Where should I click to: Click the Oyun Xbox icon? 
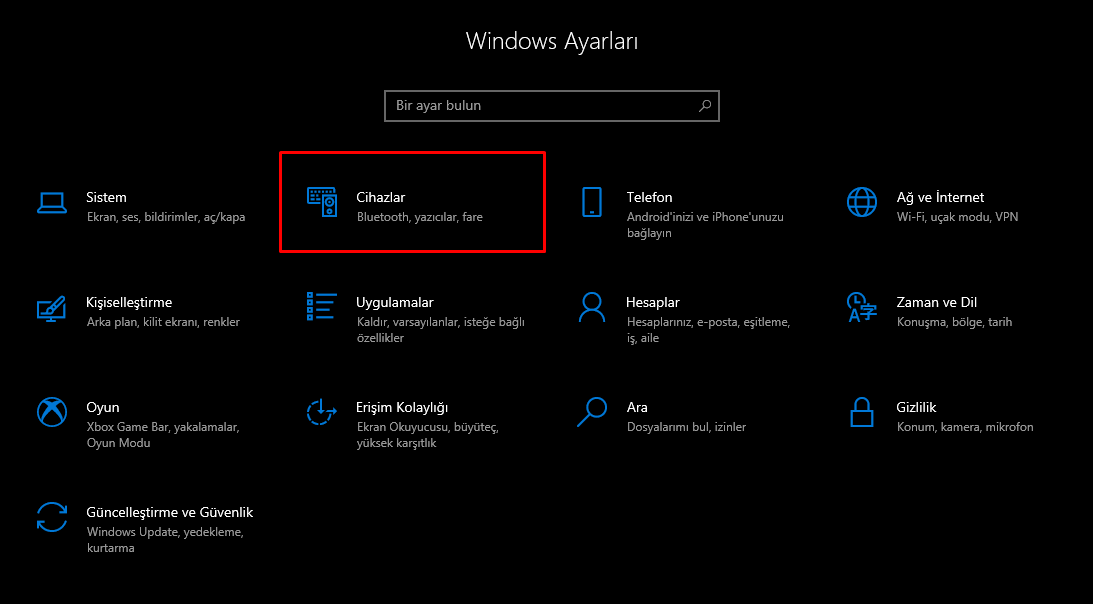coord(52,412)
